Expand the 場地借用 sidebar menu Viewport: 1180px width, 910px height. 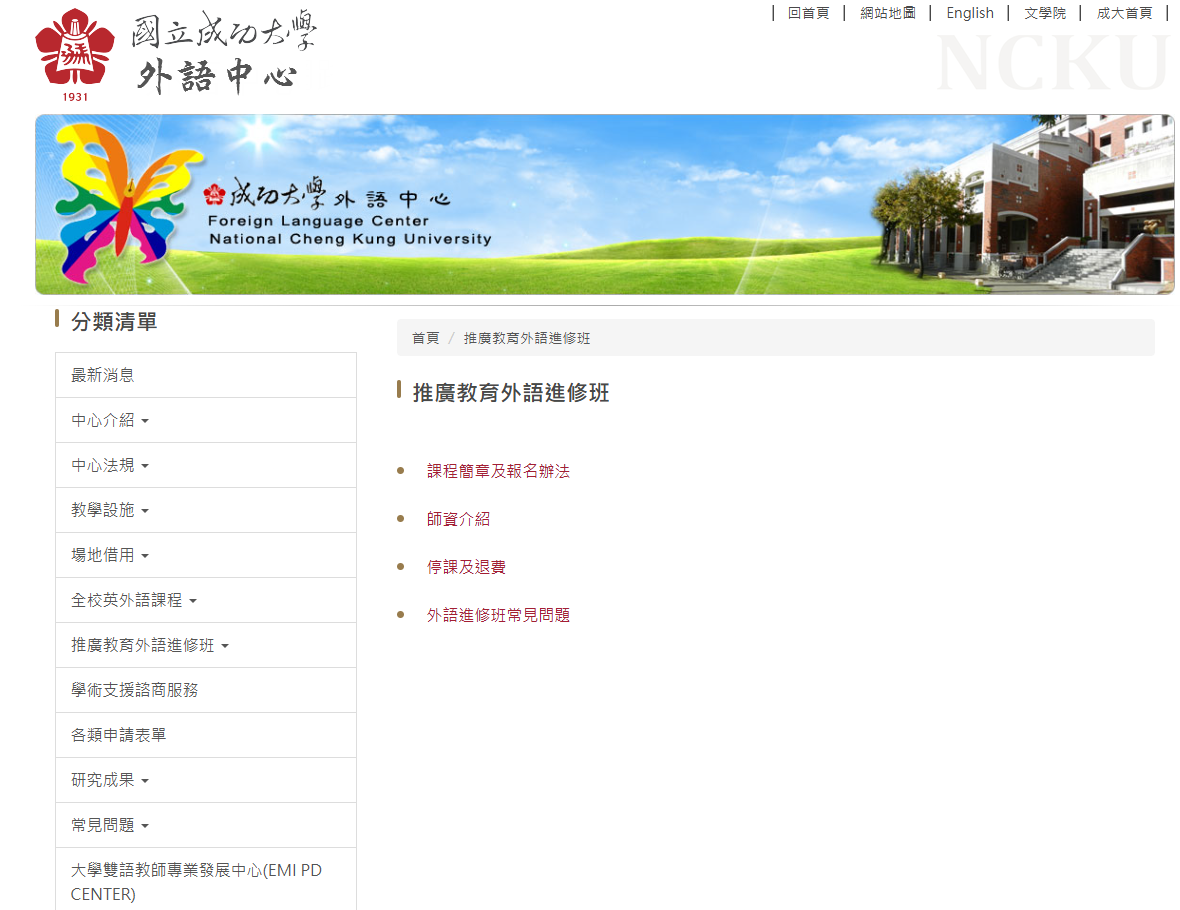110,555
